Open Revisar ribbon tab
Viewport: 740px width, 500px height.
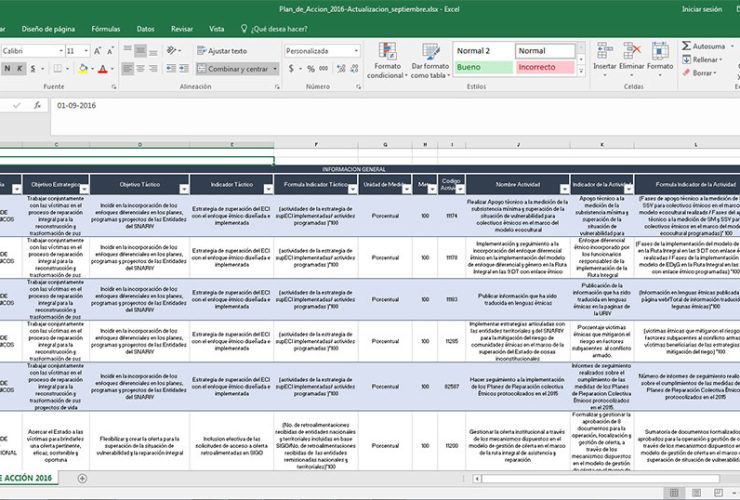pyautogui.click(x=182, y=29)
